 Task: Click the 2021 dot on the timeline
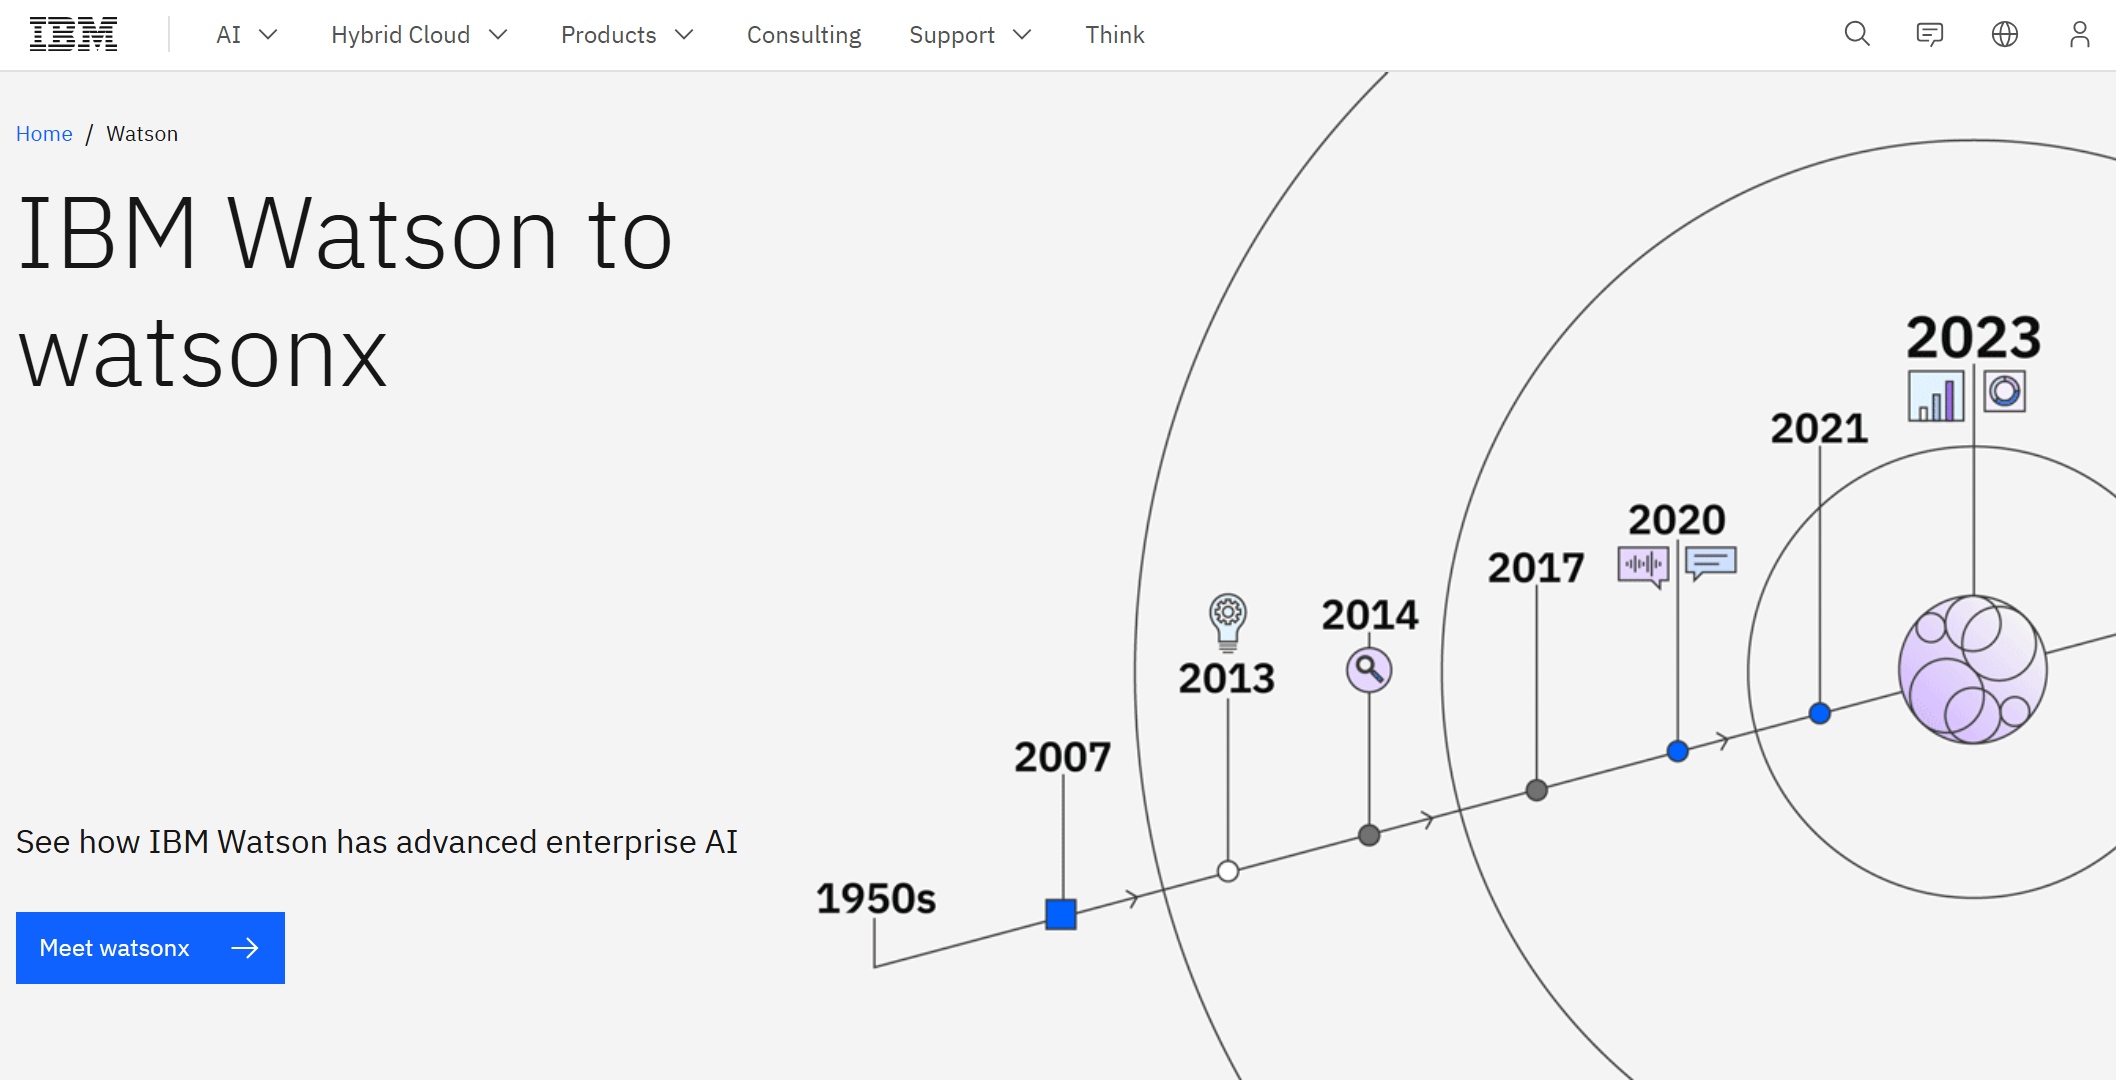tap(1819, 712)
